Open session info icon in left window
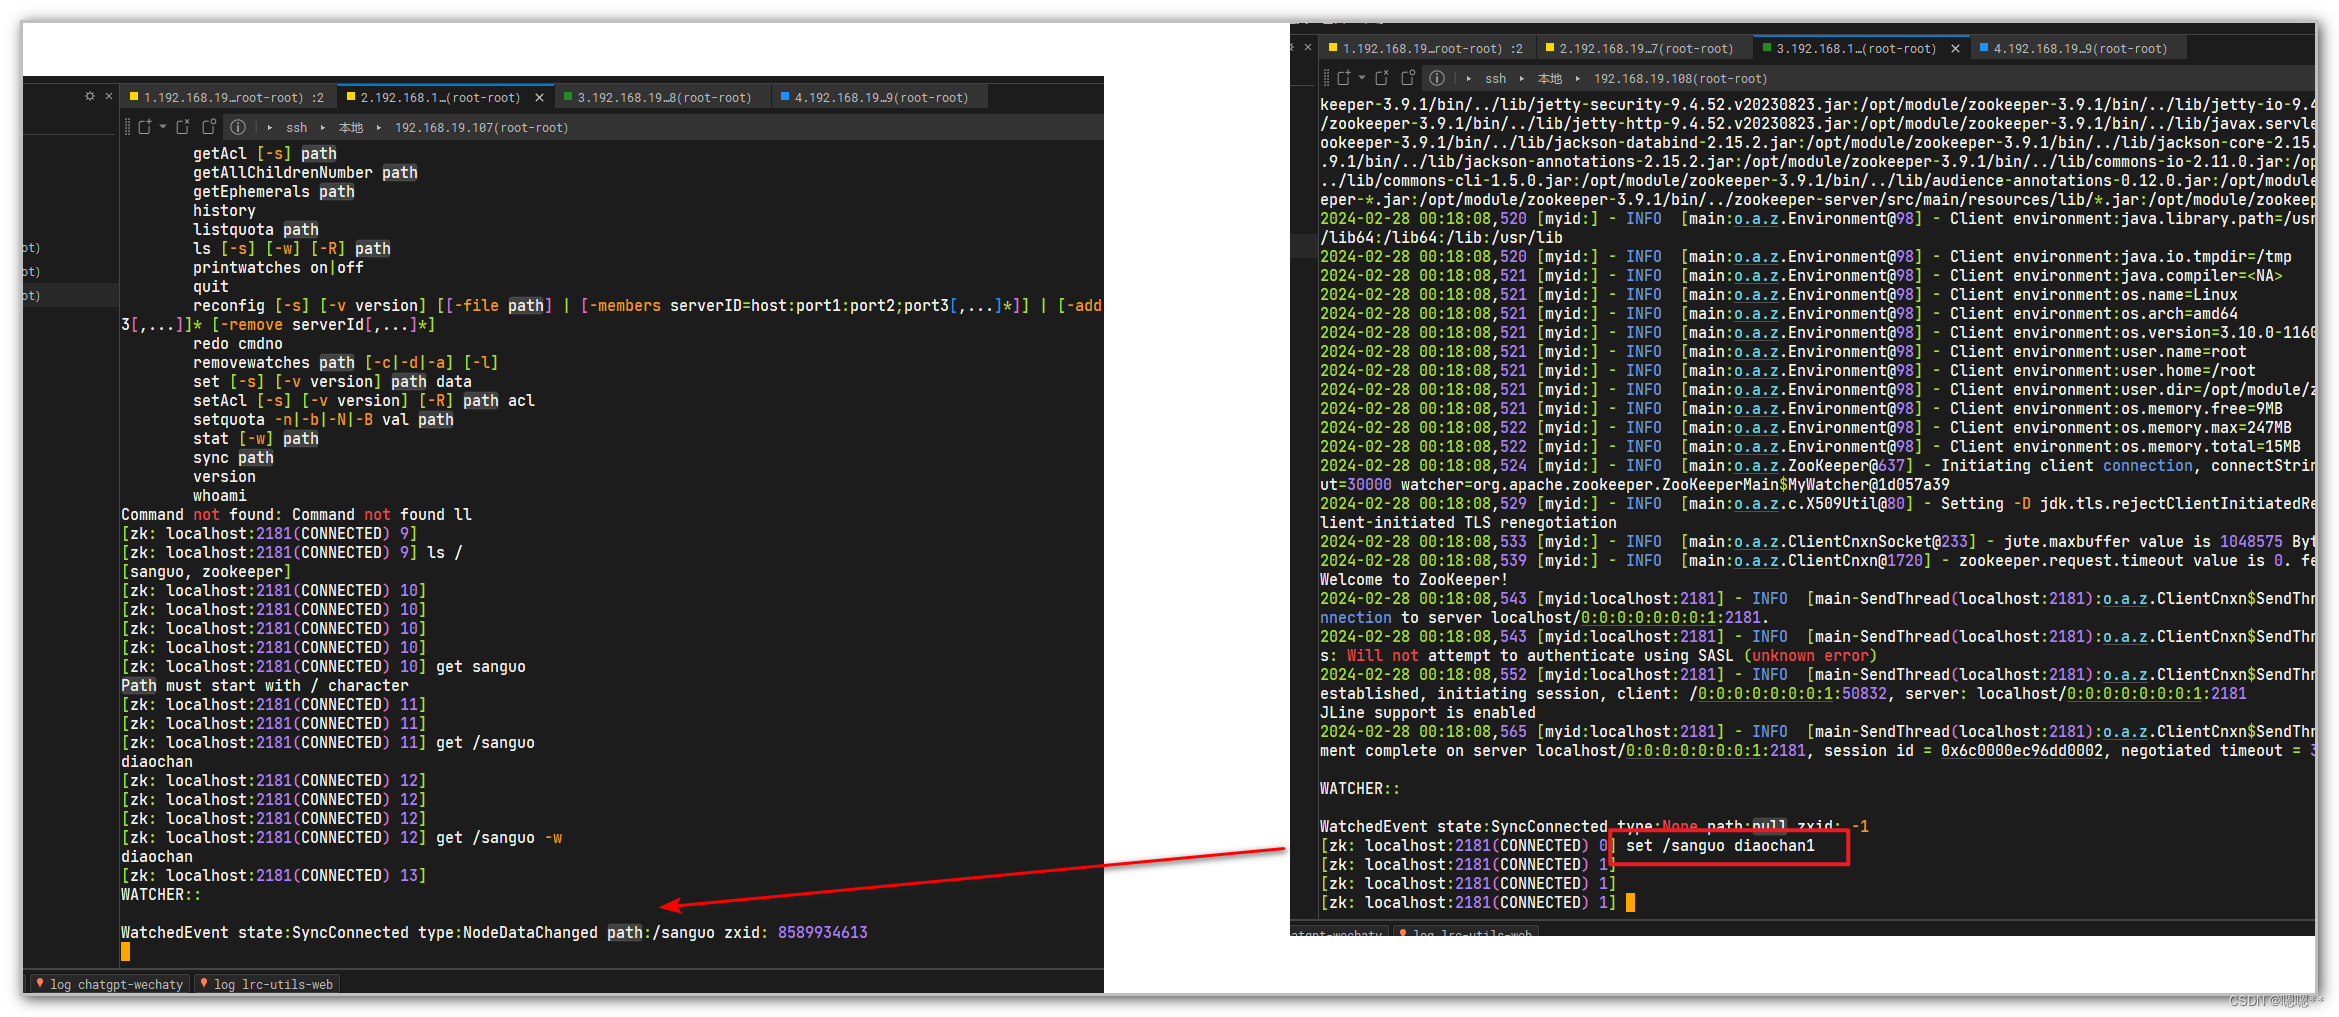The width and height of the screenshot is (2339, 1017). [238, 127]
